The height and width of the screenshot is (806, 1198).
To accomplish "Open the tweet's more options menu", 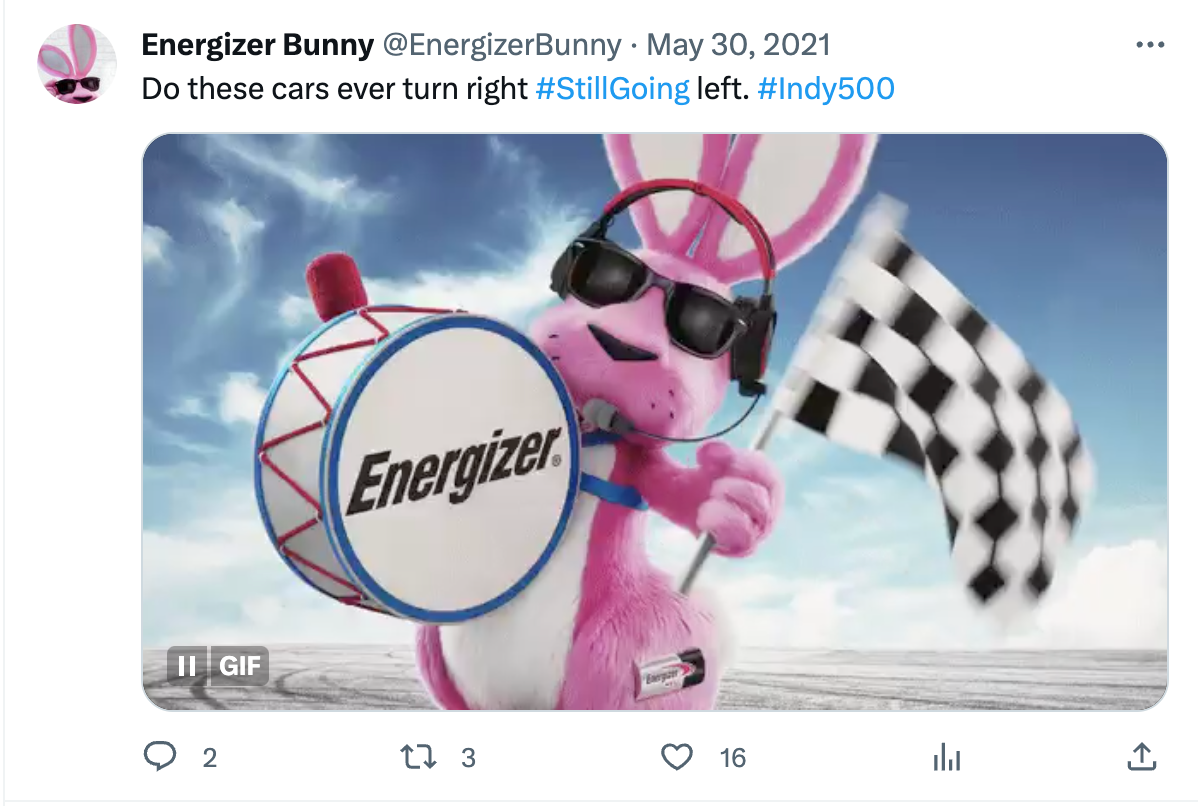I will tap(1150, 45).
